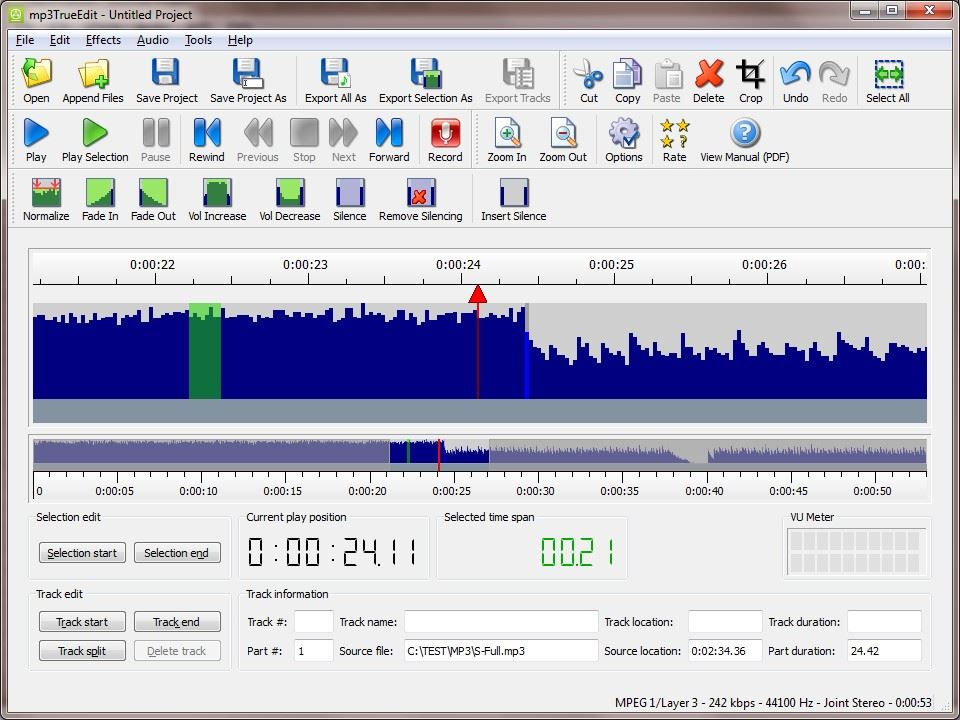Click the green selected region in waveform

coord(204,351)
